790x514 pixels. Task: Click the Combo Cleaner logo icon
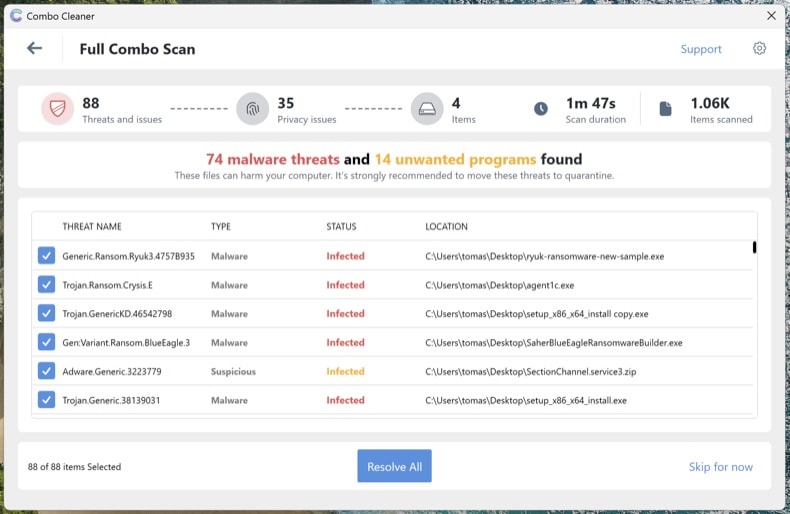pyautogui.click(x=16, y=16)
